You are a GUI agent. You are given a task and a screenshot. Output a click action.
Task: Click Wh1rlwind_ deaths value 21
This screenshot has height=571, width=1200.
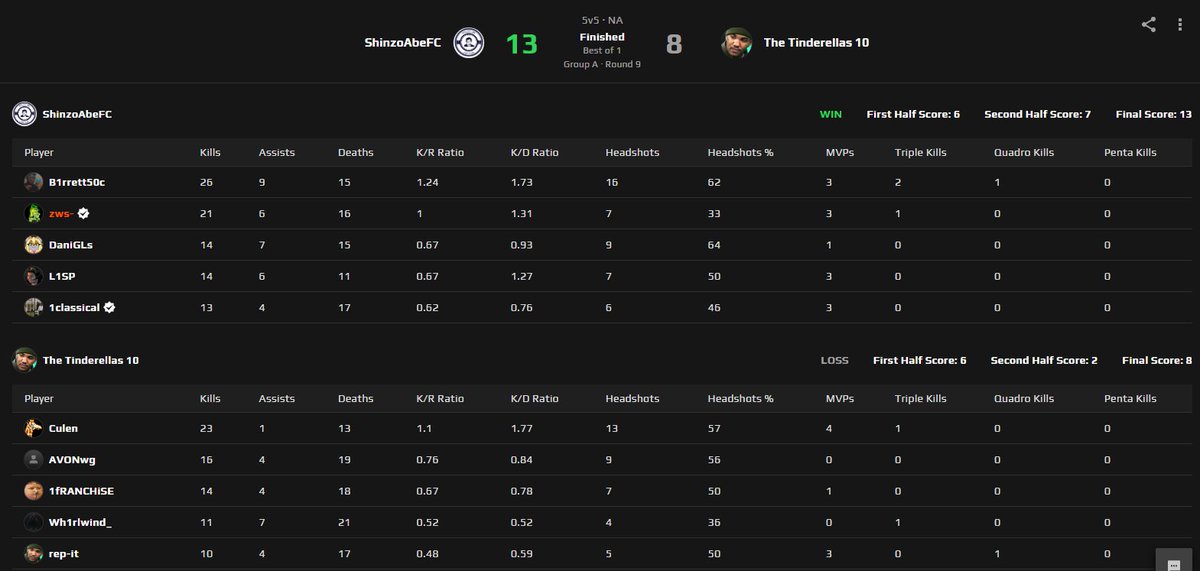pyautogui.click(x=344, y=522)
